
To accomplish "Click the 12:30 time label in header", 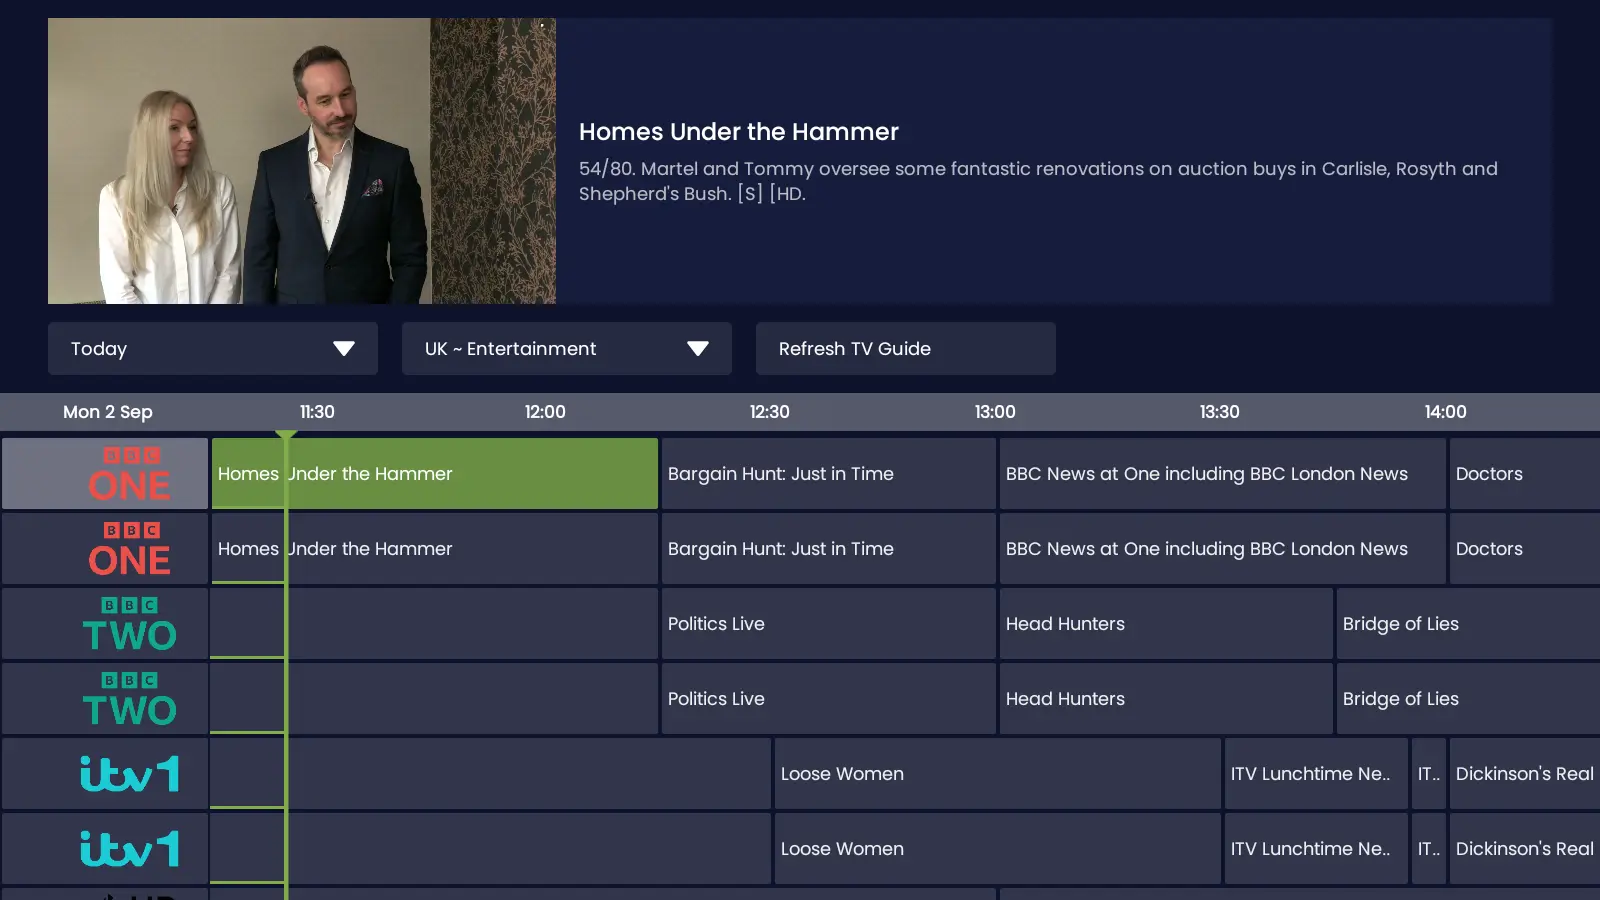I will tap(769, 412).
